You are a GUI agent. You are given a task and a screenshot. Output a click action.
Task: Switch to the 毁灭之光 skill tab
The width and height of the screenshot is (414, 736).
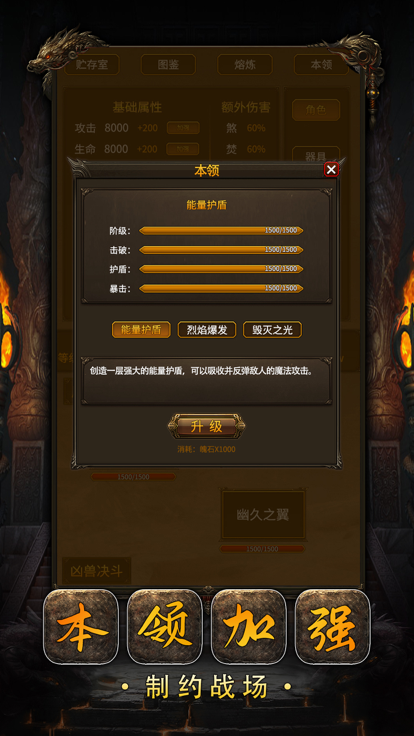tap(272, 330)
